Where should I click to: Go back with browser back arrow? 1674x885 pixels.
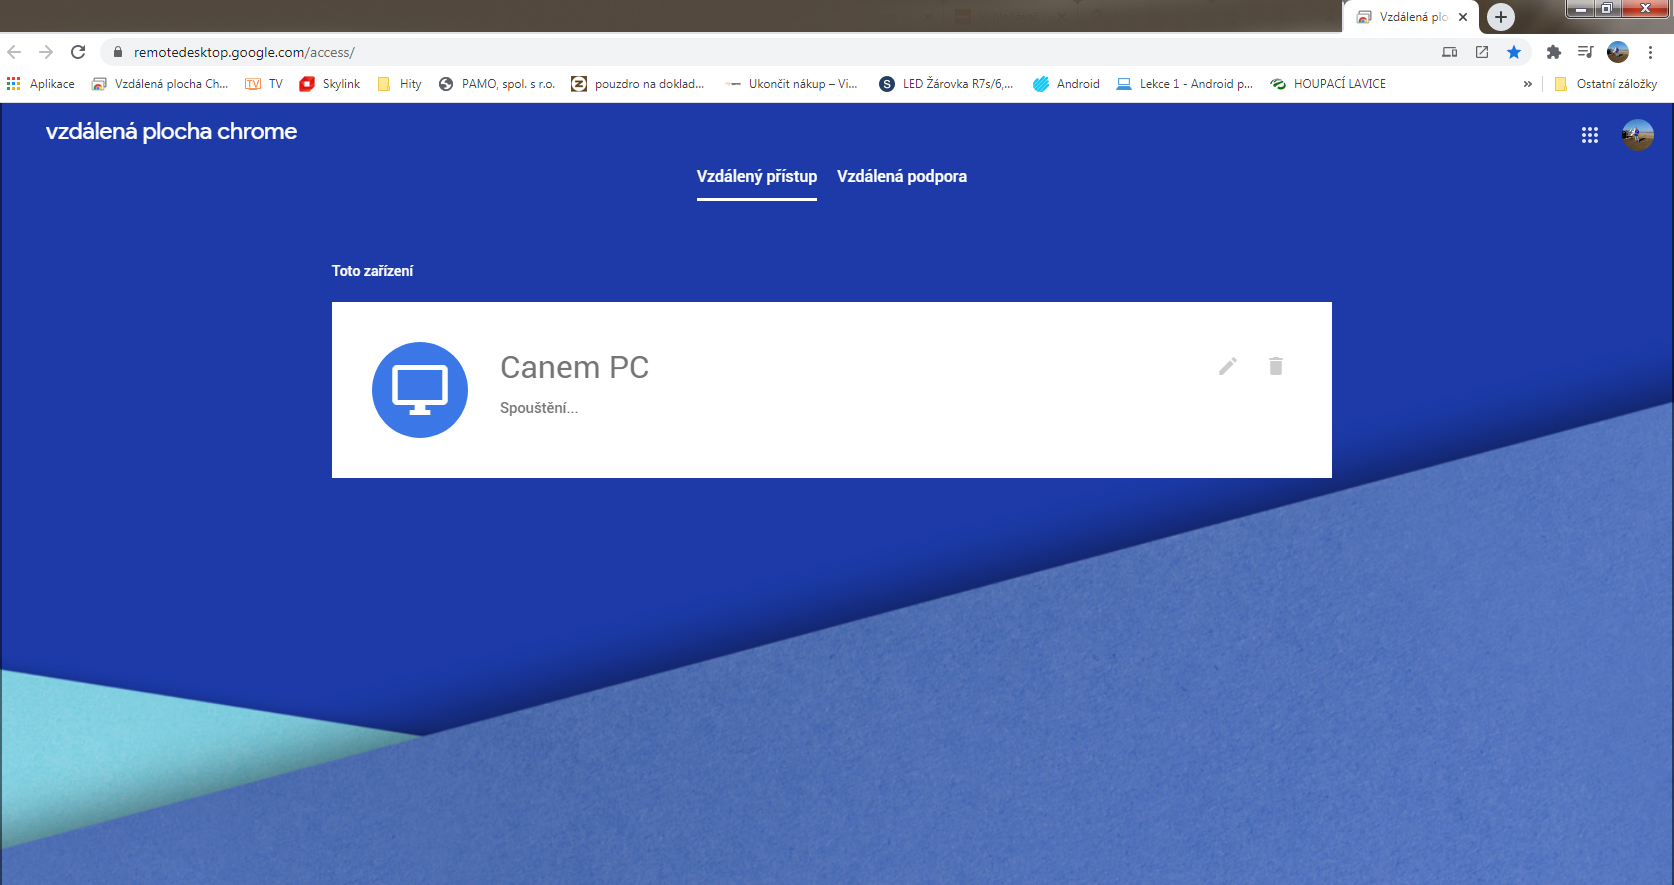pyautogui.click(x=14, y=52)
